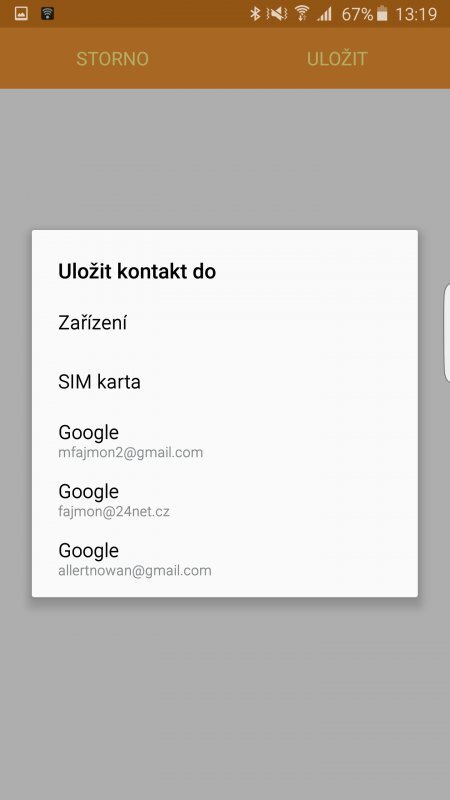450x800 pixels.
Task: Choose Zařízení as save location
Action: [x=224, y=323]
